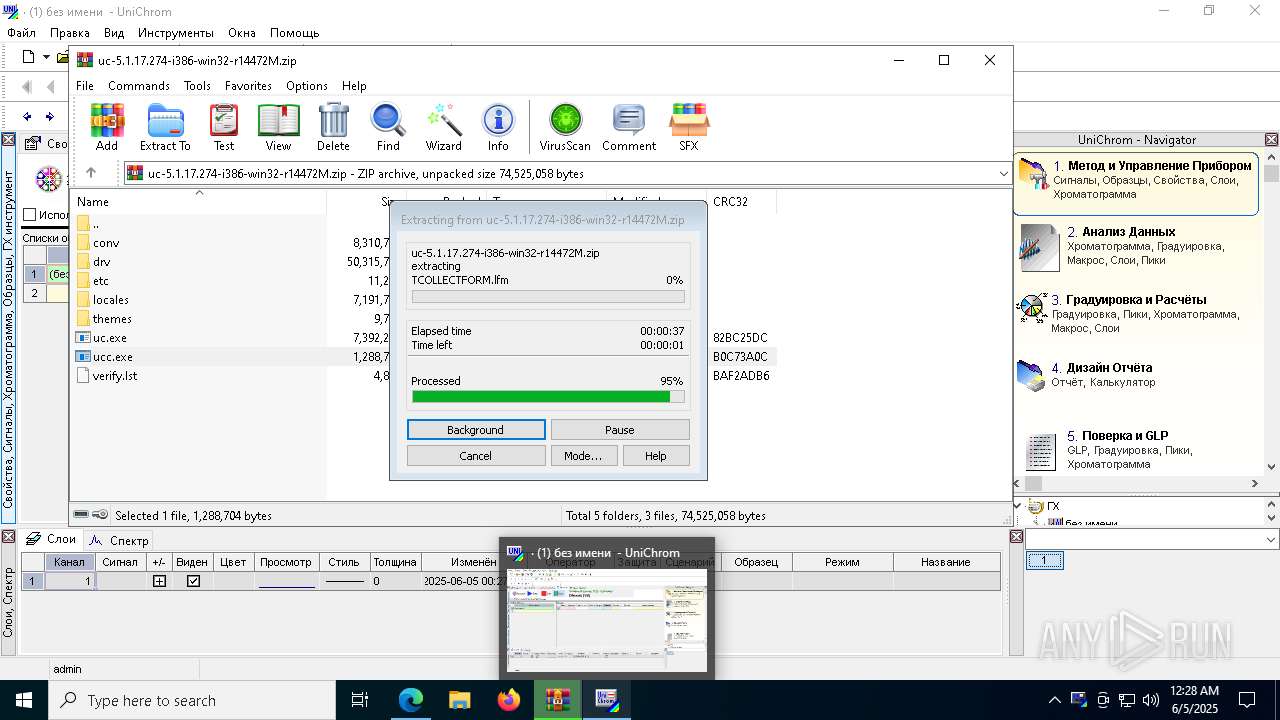Click Type here to search box

(x=192, y=701)
